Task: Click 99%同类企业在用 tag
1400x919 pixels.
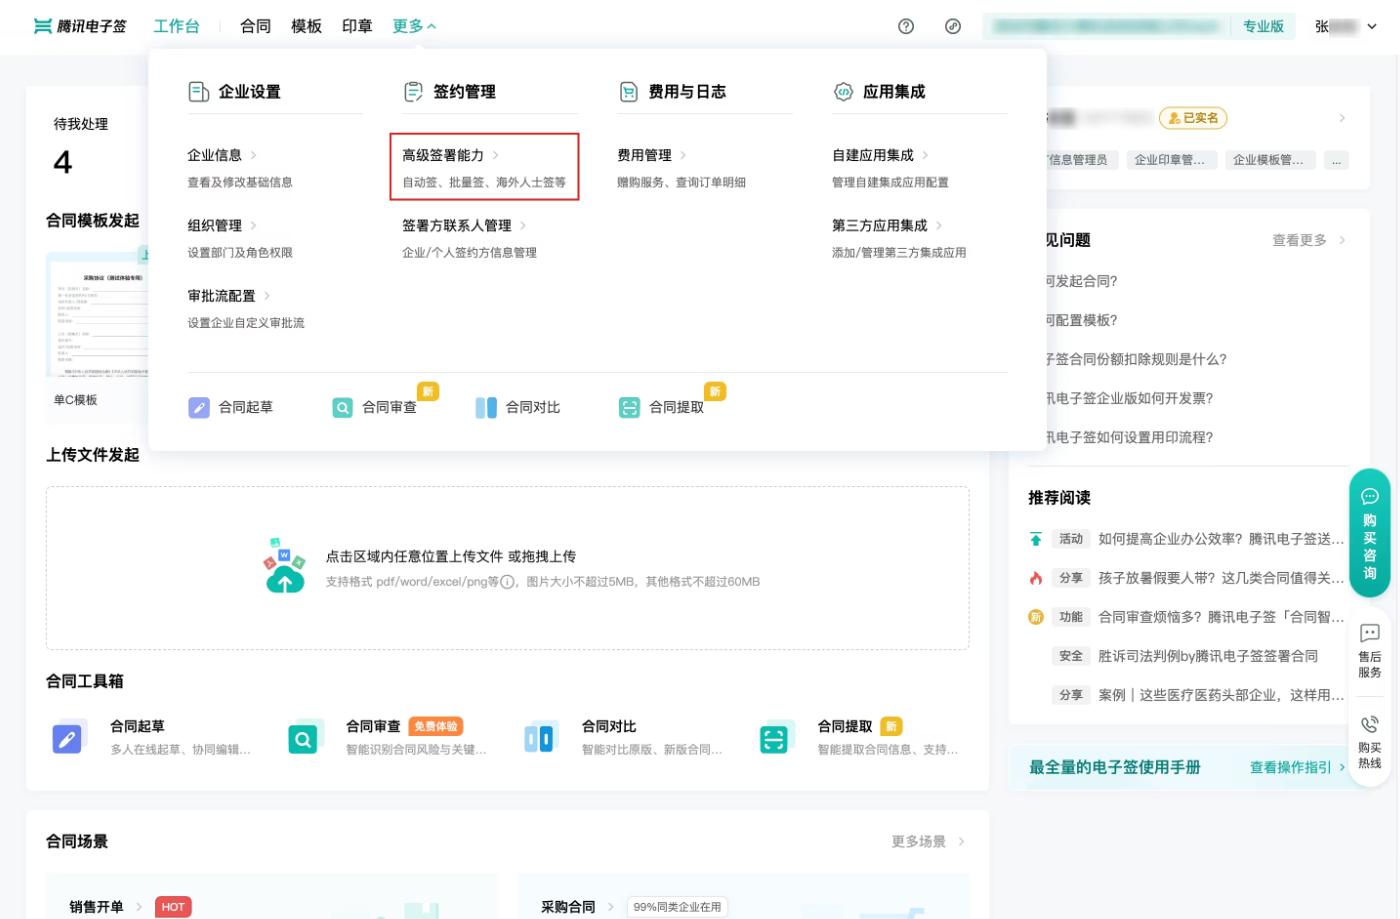Action: [677, 907]
